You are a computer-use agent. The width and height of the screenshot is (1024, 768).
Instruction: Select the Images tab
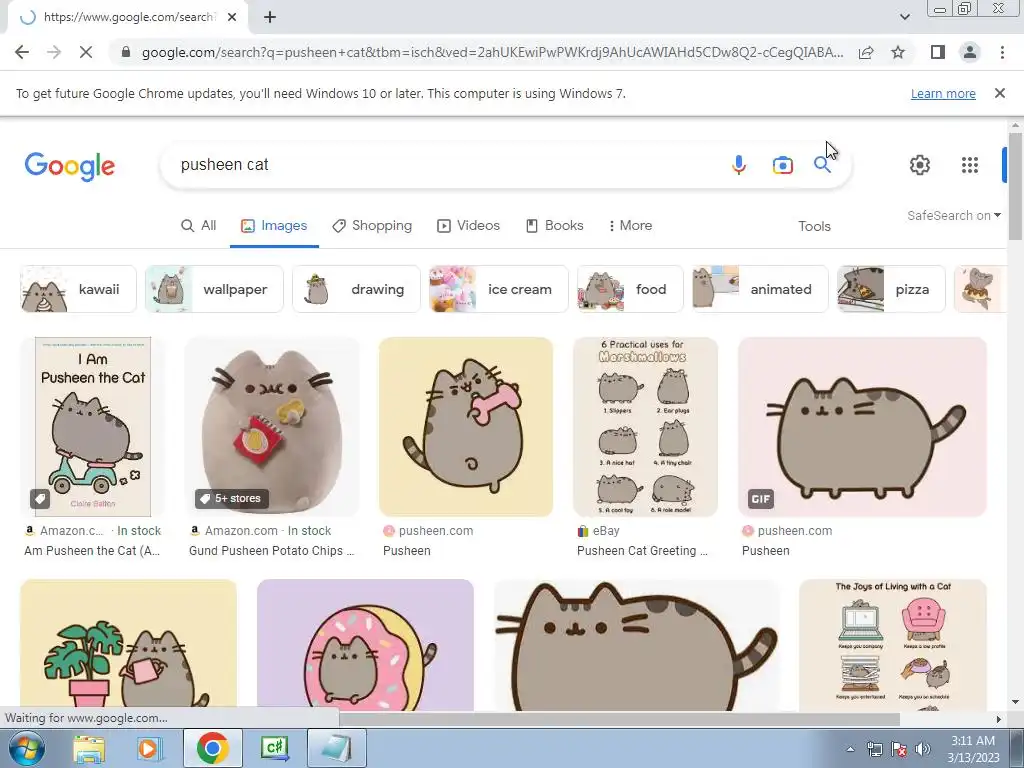274,225
